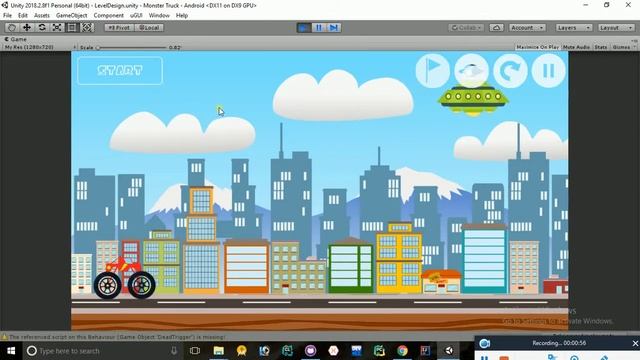Image resolution: width=640 pixels, height=360 pixels.
Task: Open the Layers dropdown
Action: tap(573, 27)
